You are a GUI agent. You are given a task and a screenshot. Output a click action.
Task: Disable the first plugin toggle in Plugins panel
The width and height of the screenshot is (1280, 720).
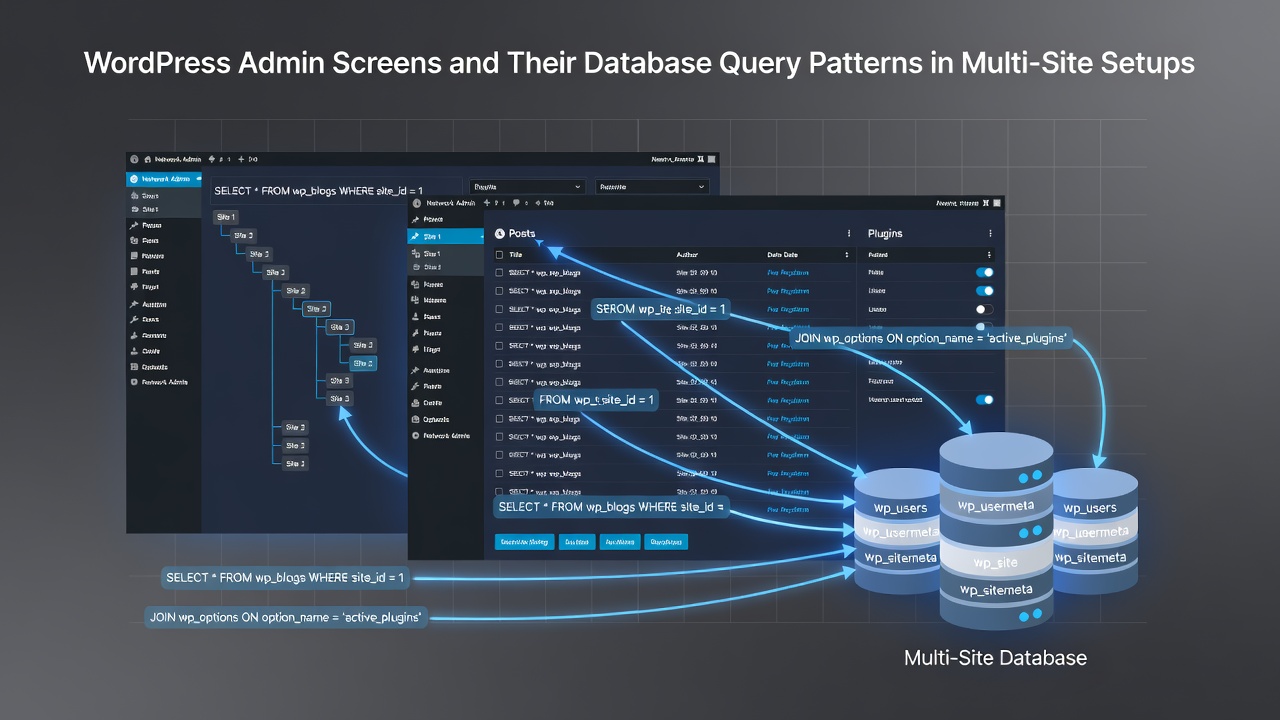pyautogui.click(x=984, y=272)
